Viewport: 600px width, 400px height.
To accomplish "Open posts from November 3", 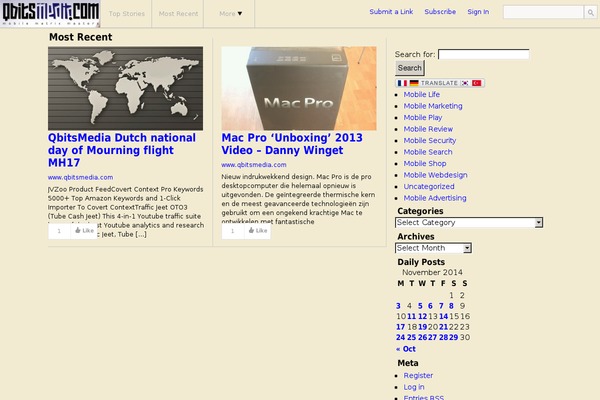I will tap(398, 306).
